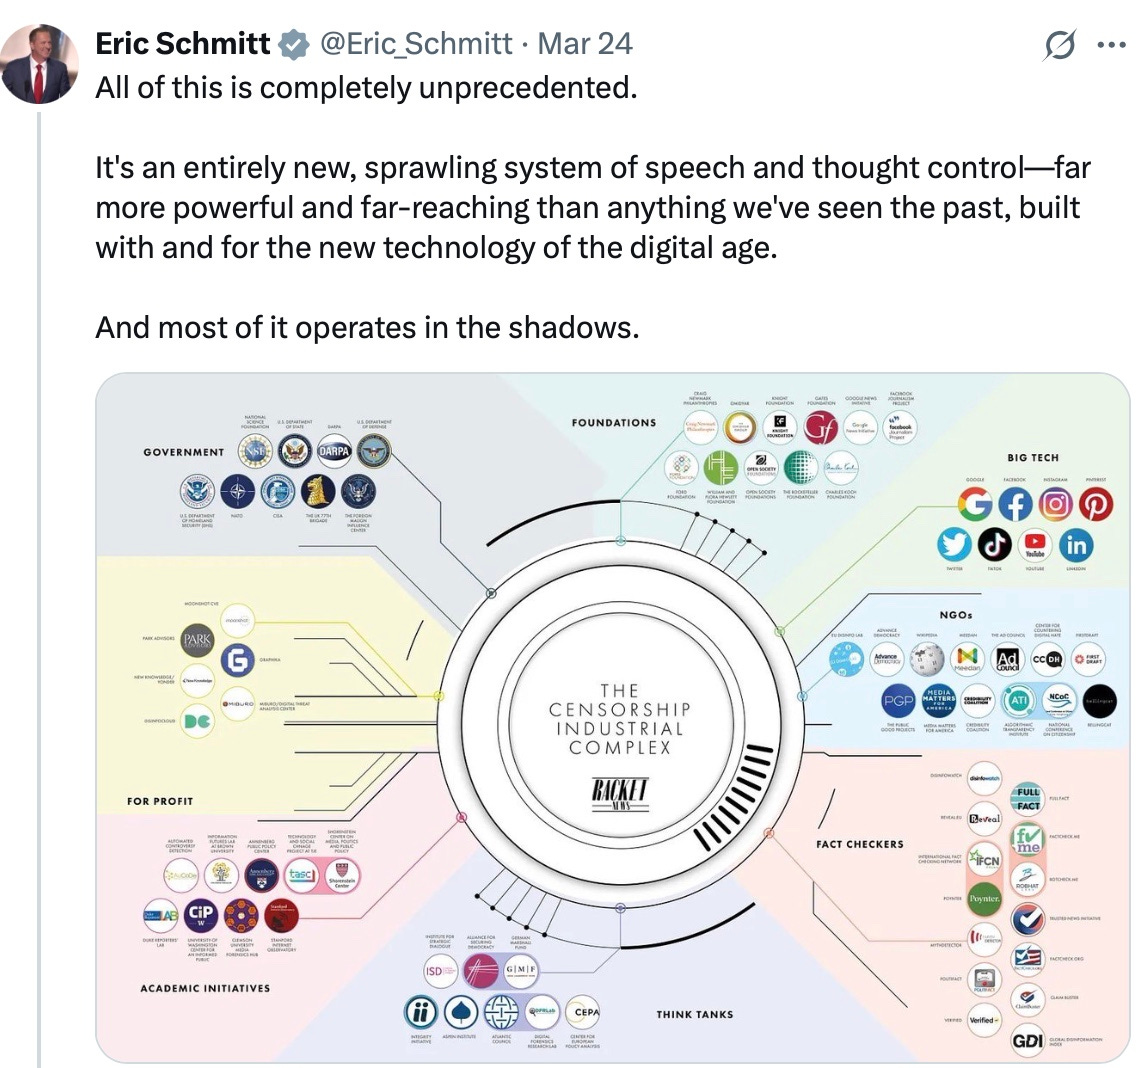Click the CEPA logo in Think Tanks

[x=586, y=1012]
